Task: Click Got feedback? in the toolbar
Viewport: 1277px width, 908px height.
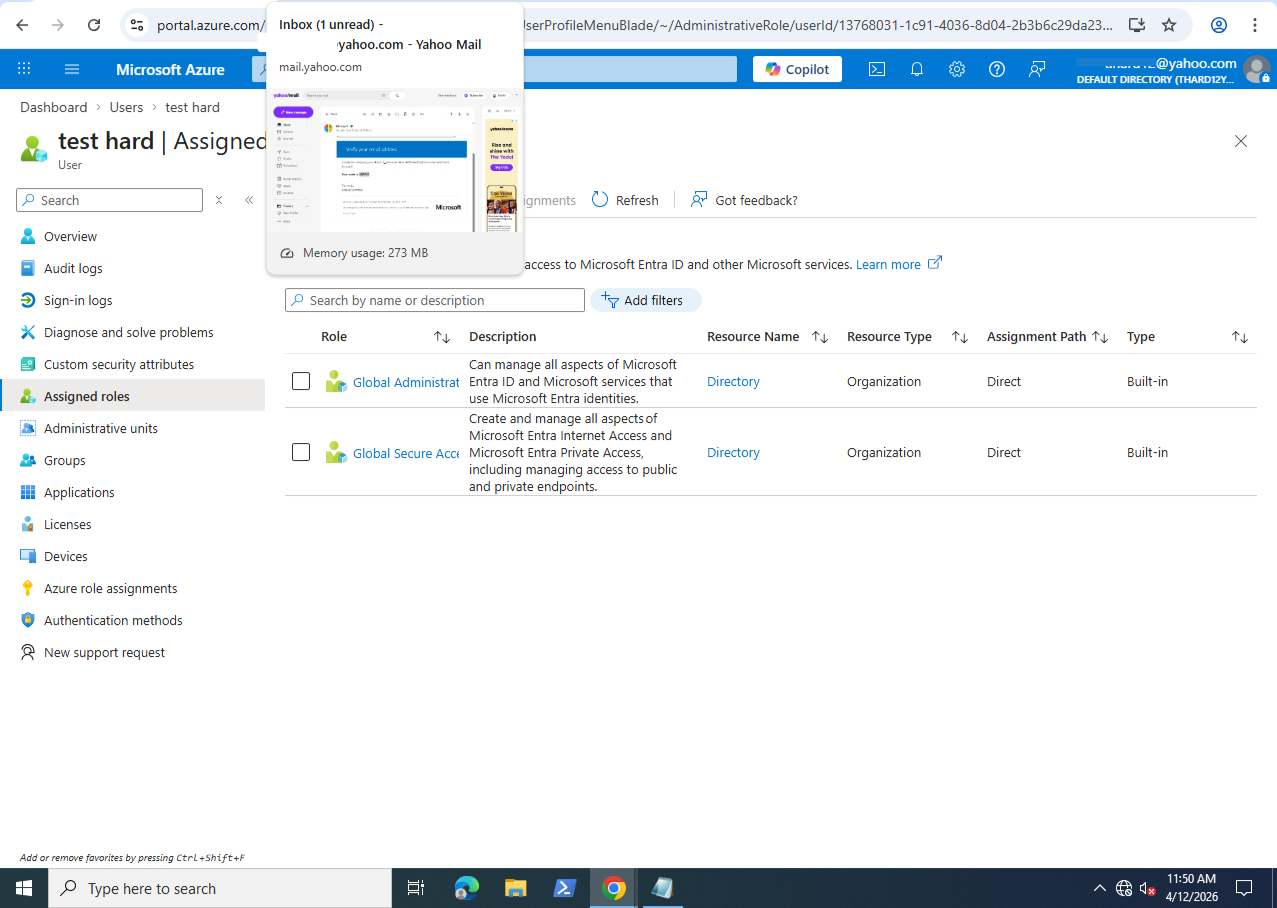Action: 744,200
